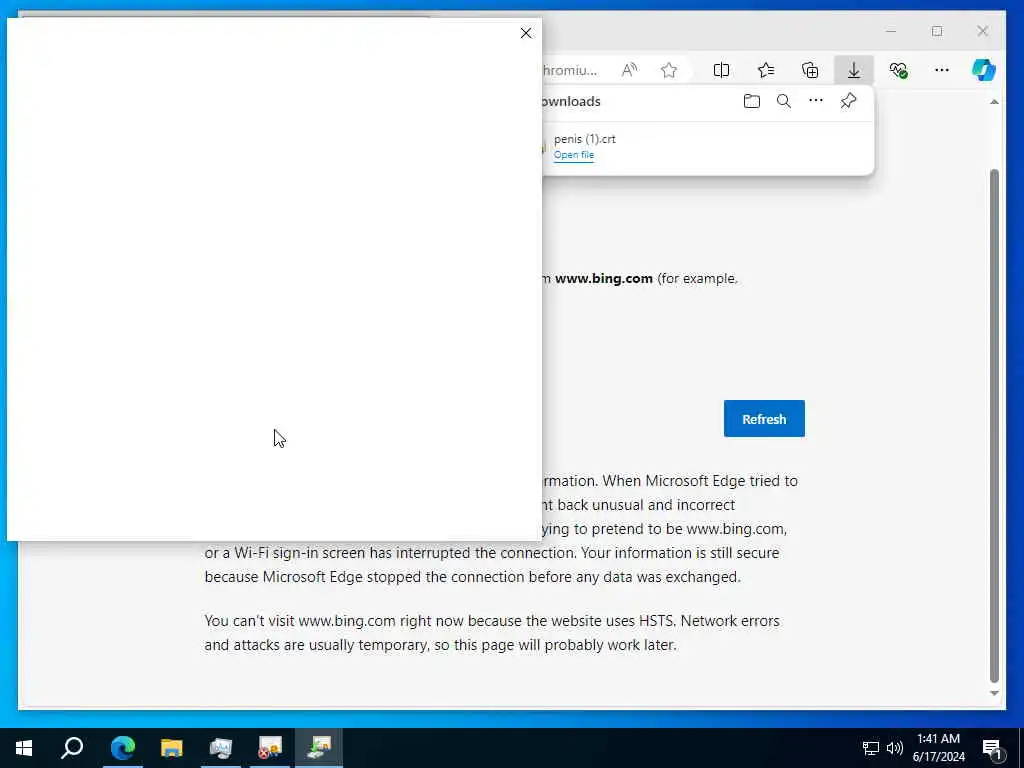Click the www.bing.com bold text

click(603, 278)
